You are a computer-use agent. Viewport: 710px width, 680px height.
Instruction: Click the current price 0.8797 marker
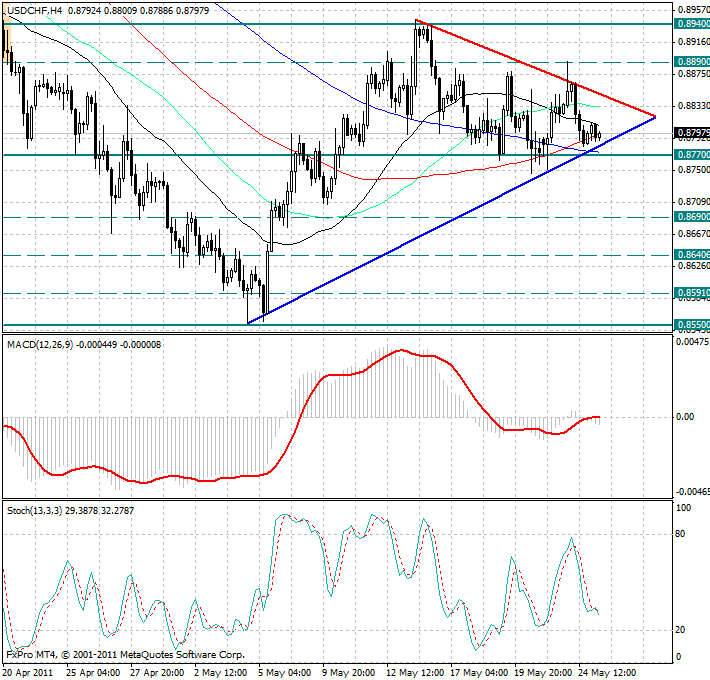691,133
